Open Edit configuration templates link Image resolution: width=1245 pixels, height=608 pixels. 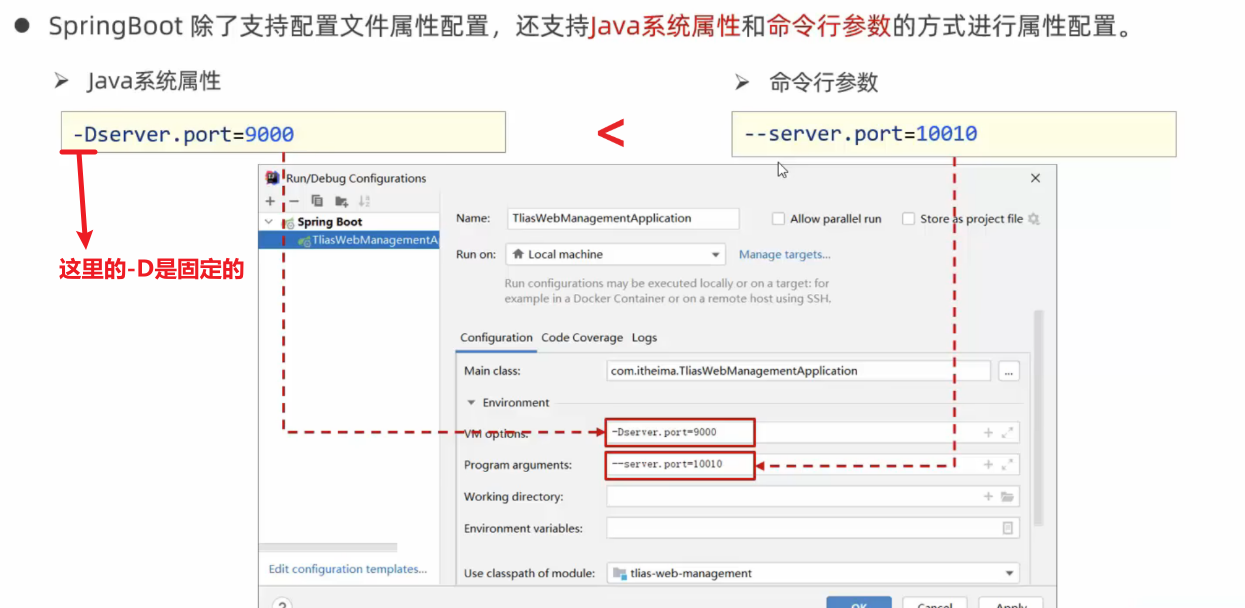click(347, 569)
